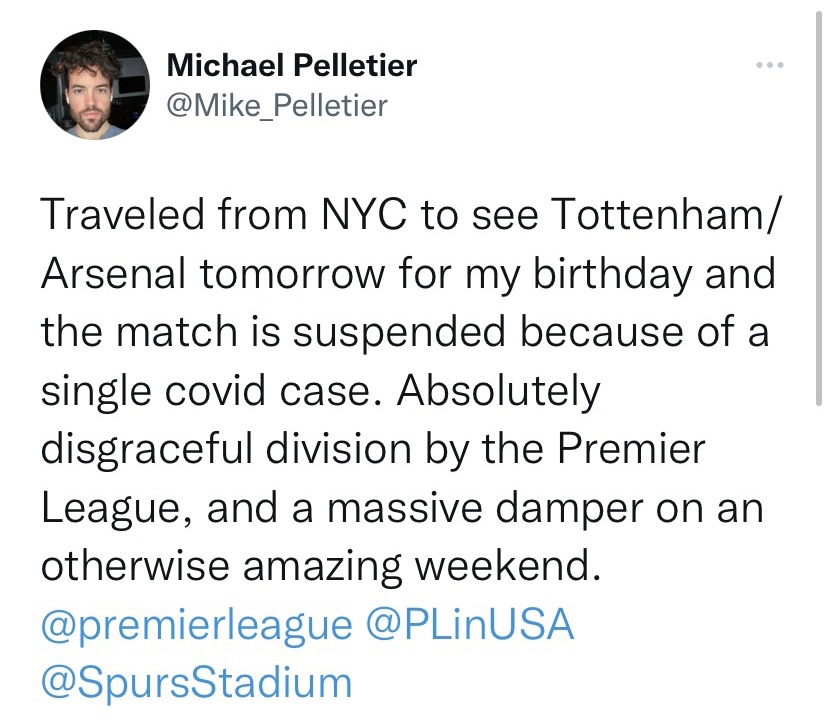The width and height of the screenshot is (828, 725).
Task: Open the @PLinUSA mention
Action: coord(469,625)
